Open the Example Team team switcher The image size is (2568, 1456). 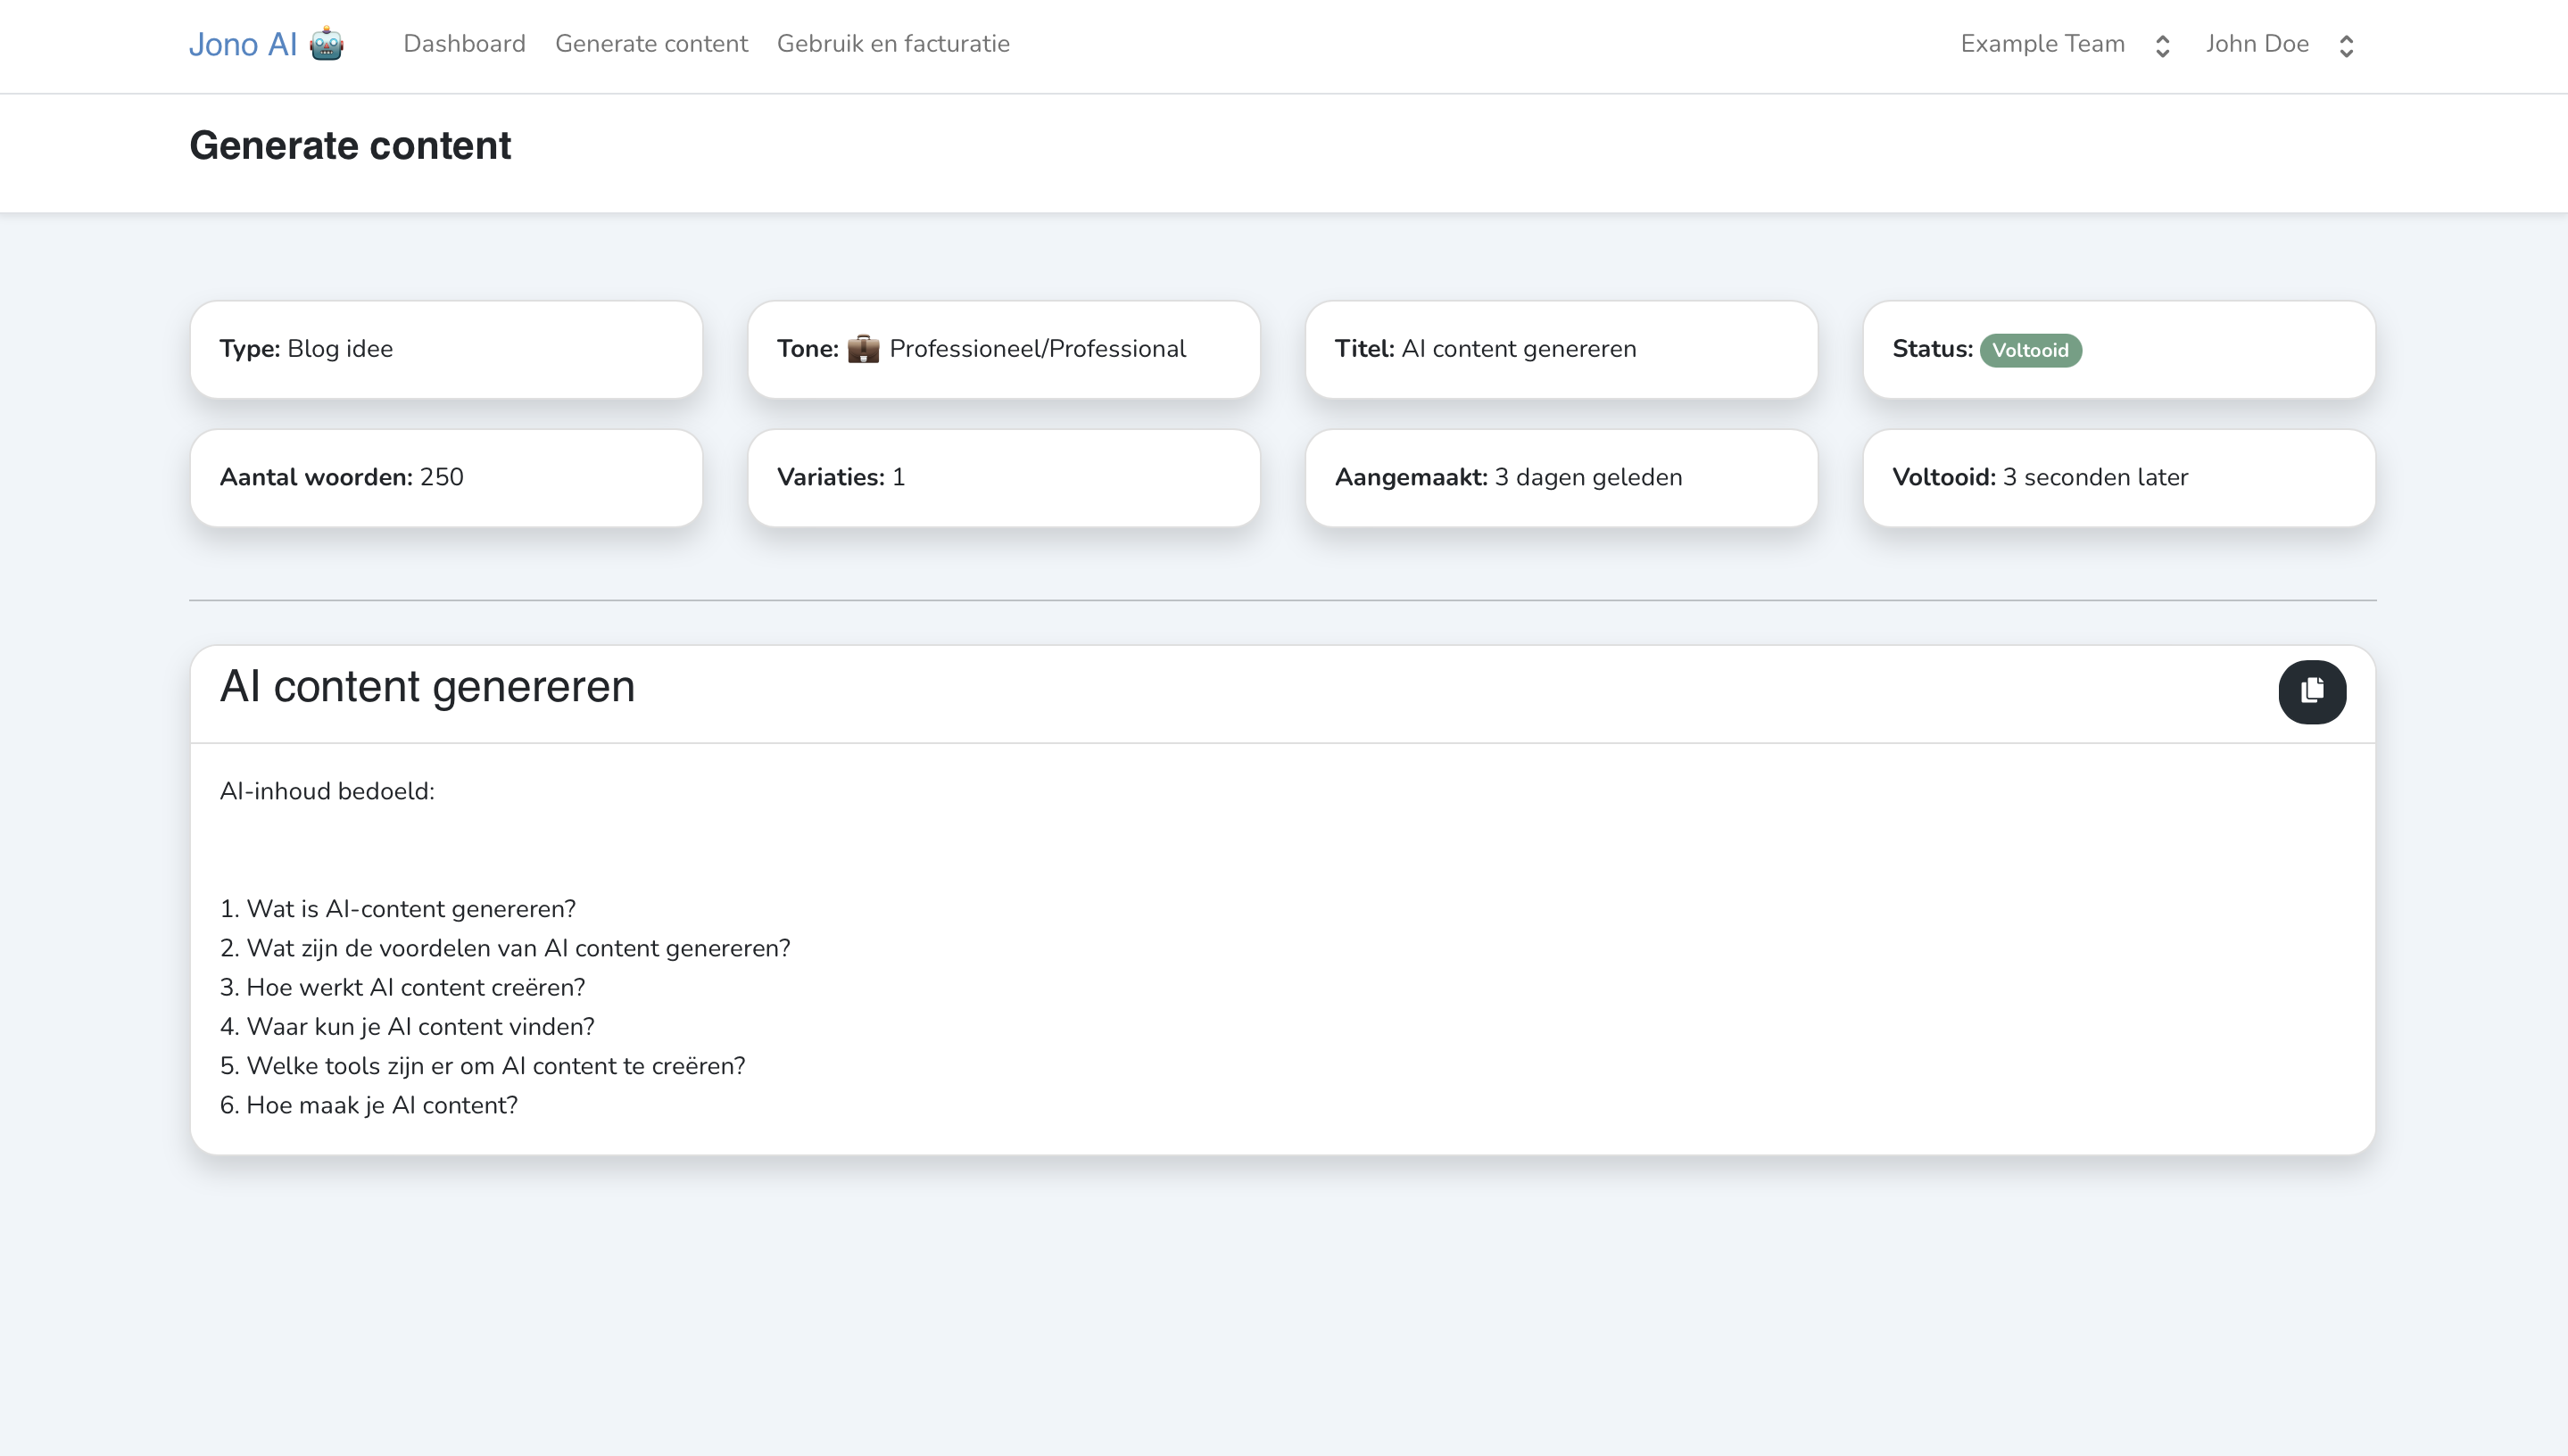(2042, 44)
